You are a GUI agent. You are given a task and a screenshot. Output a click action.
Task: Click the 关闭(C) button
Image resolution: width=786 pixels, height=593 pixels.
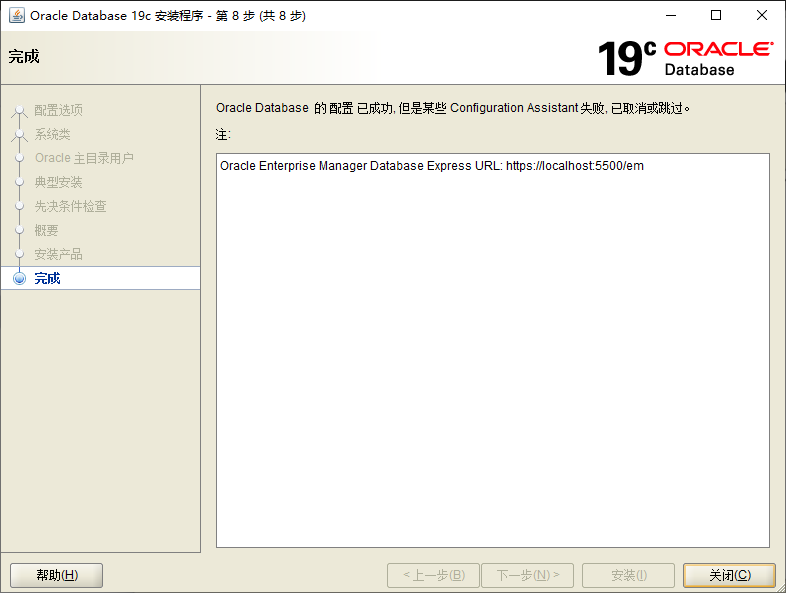(x=729, y=575)
